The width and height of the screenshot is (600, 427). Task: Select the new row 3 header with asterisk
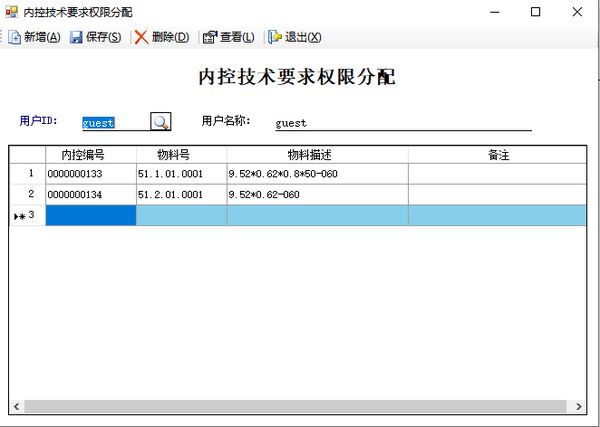click(27, 215)
